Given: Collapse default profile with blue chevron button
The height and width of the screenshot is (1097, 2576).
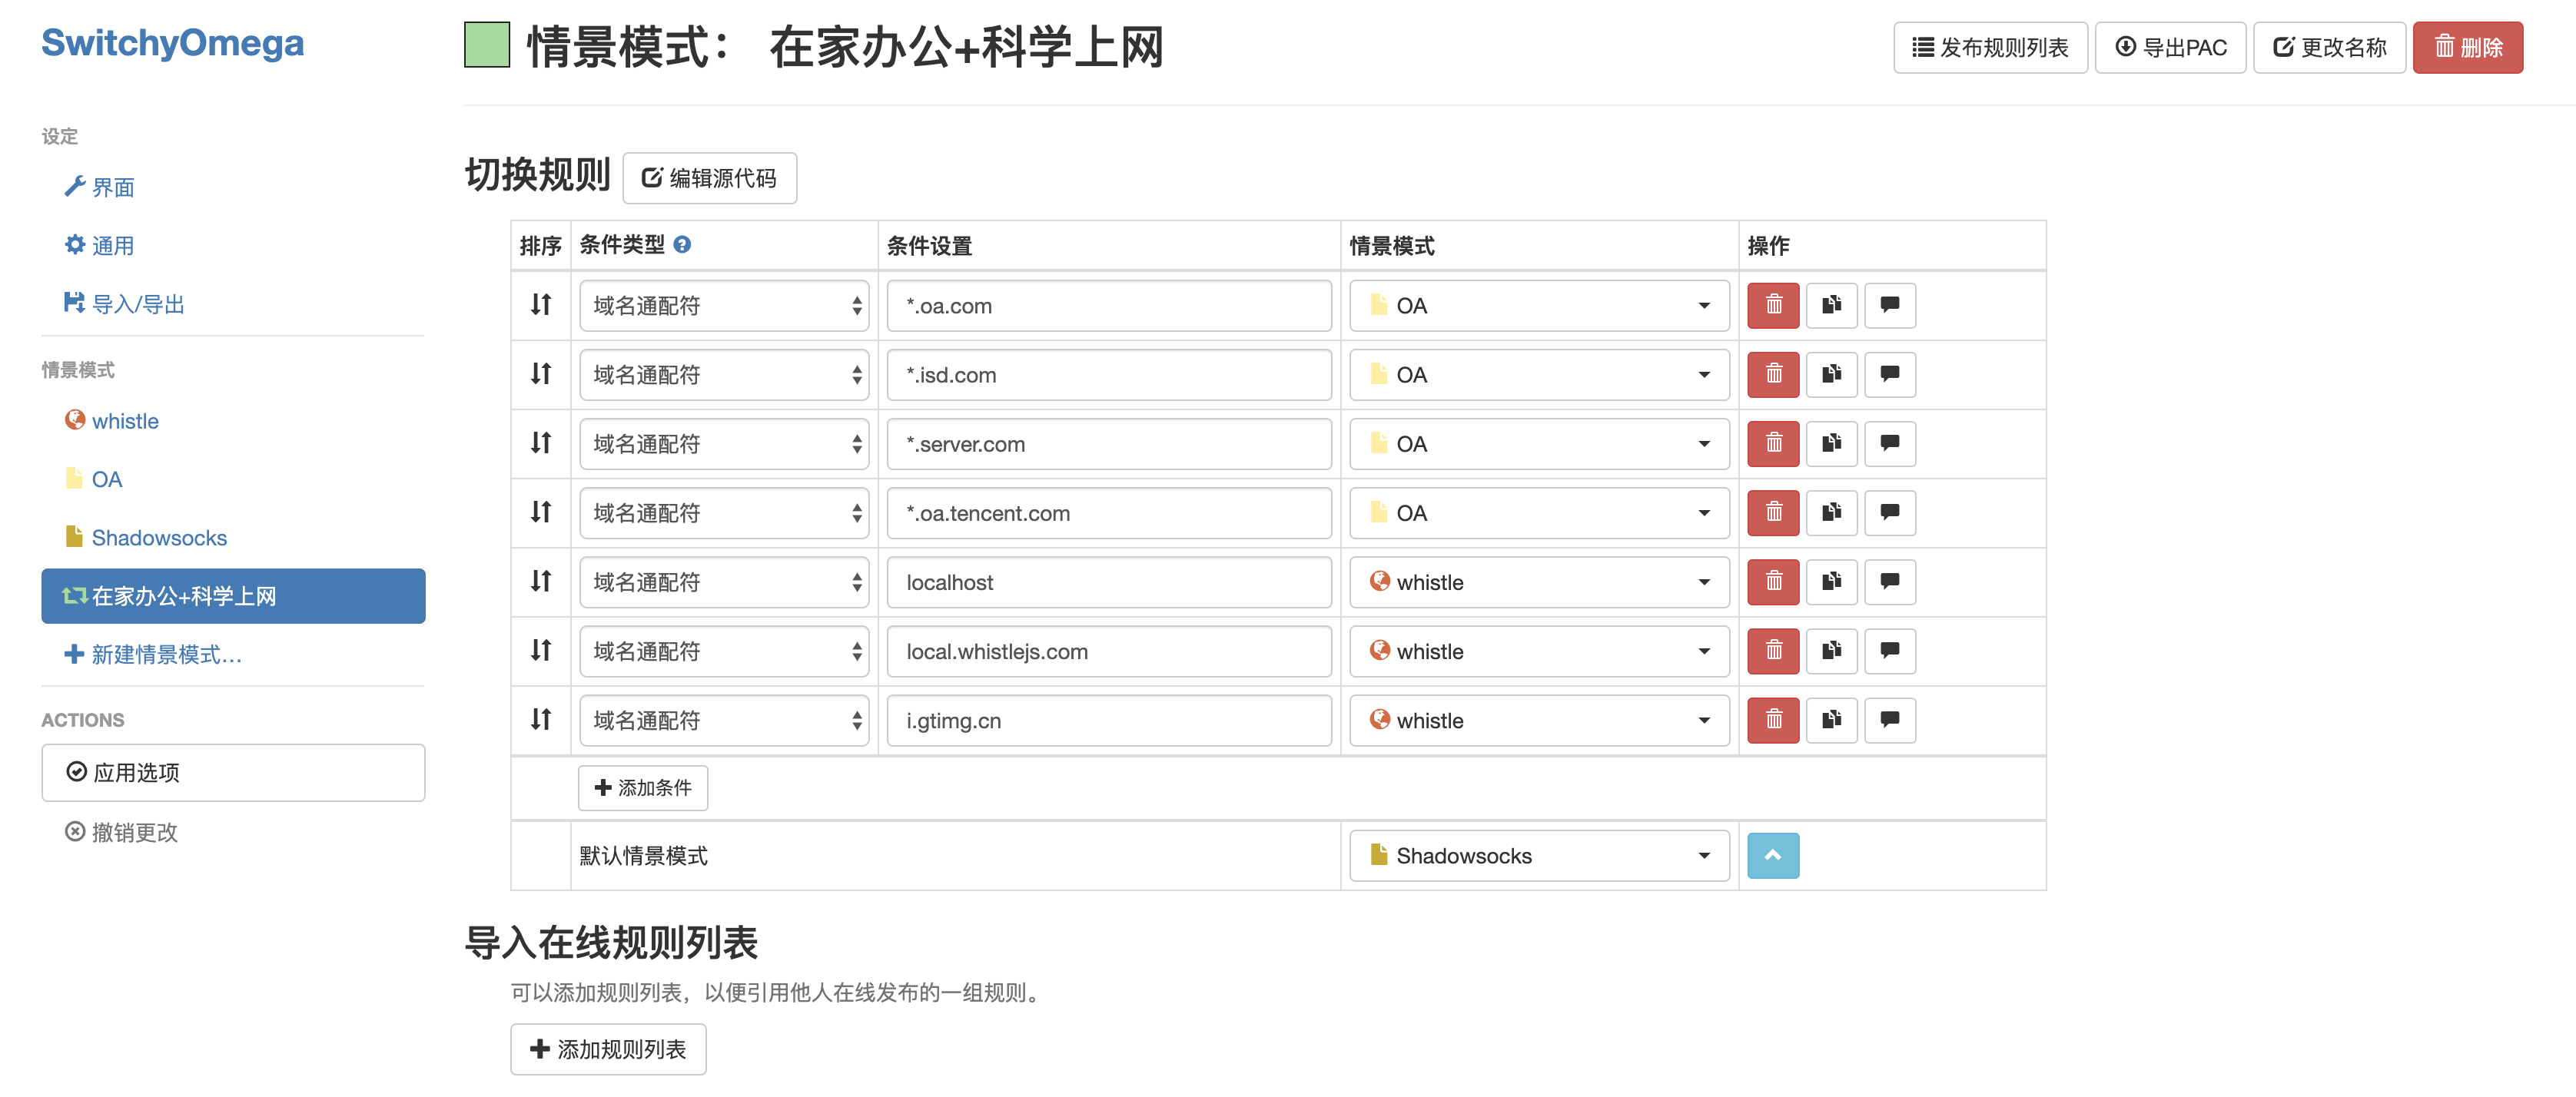Looking at the screenshot, I should pos(1772,855).
